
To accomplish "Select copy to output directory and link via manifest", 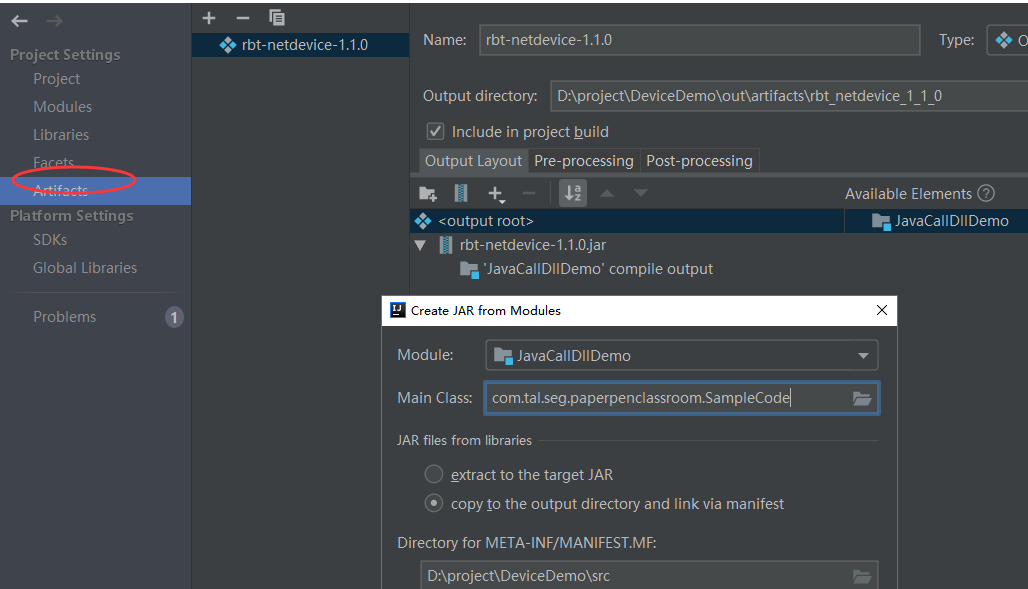I will tap(433, 503).
